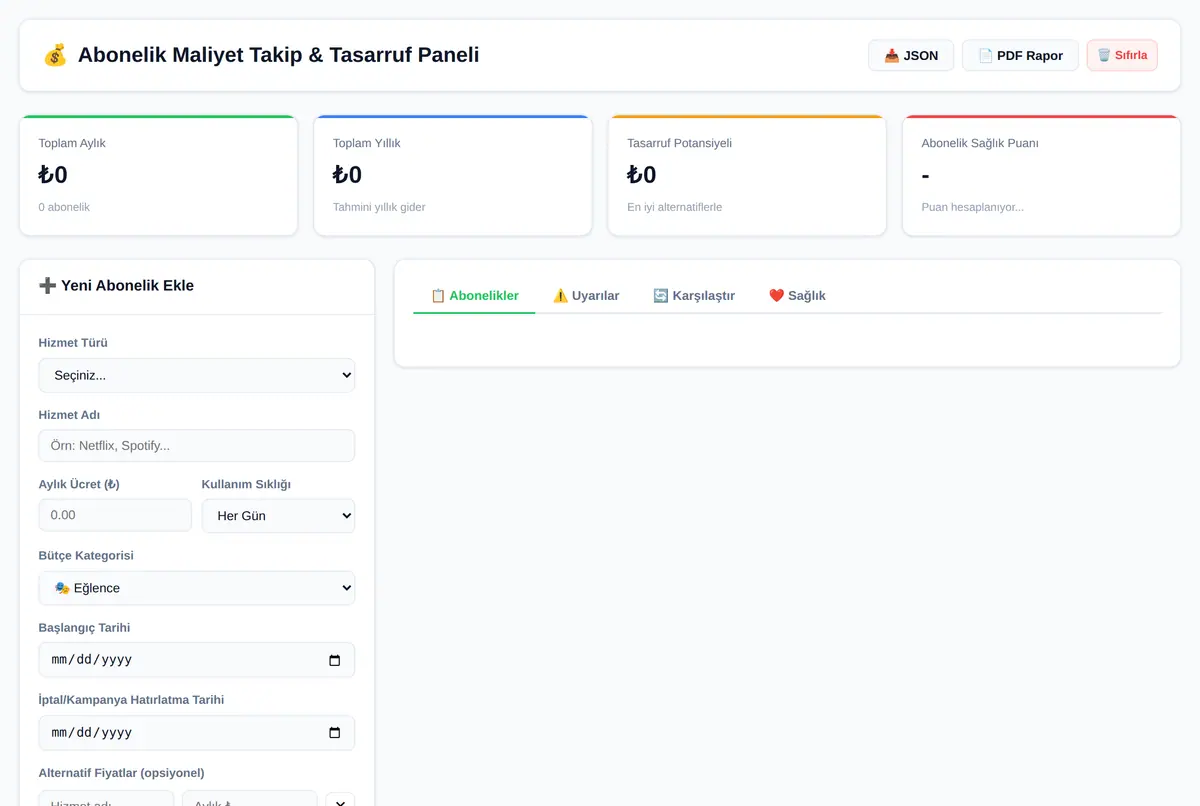Select the 'Tahmini yıllık gider' text
This screenshot has height=806, width=1200.
tap(379, 207)
